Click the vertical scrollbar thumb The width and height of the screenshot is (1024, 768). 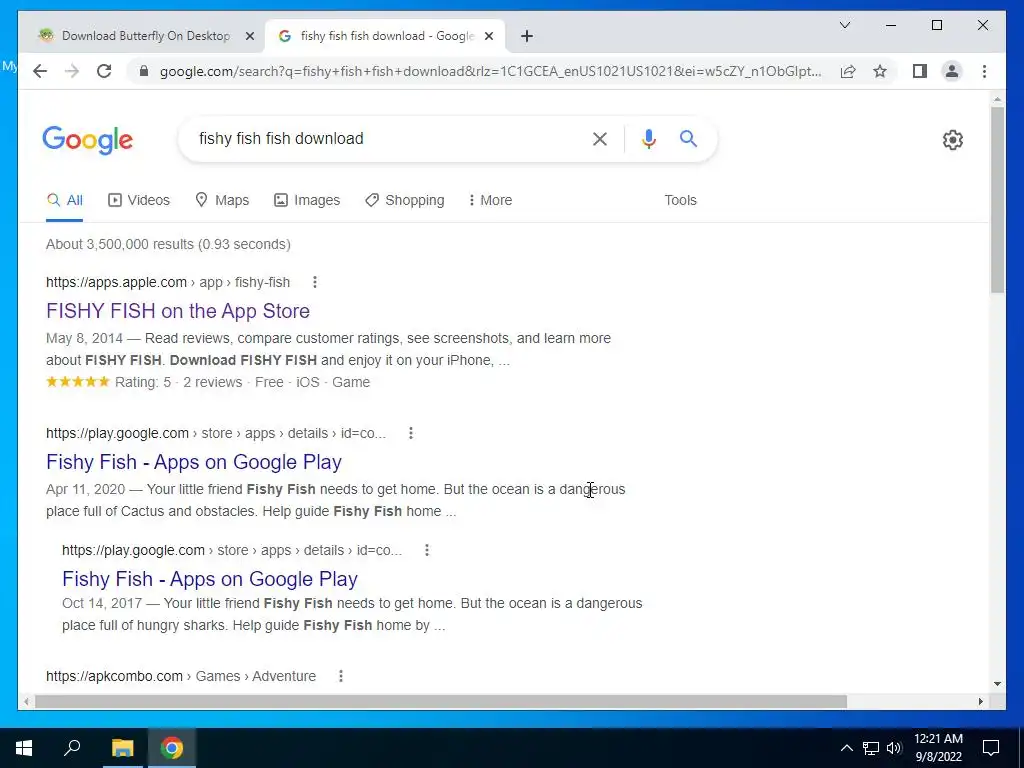click(x=997, y=199)
